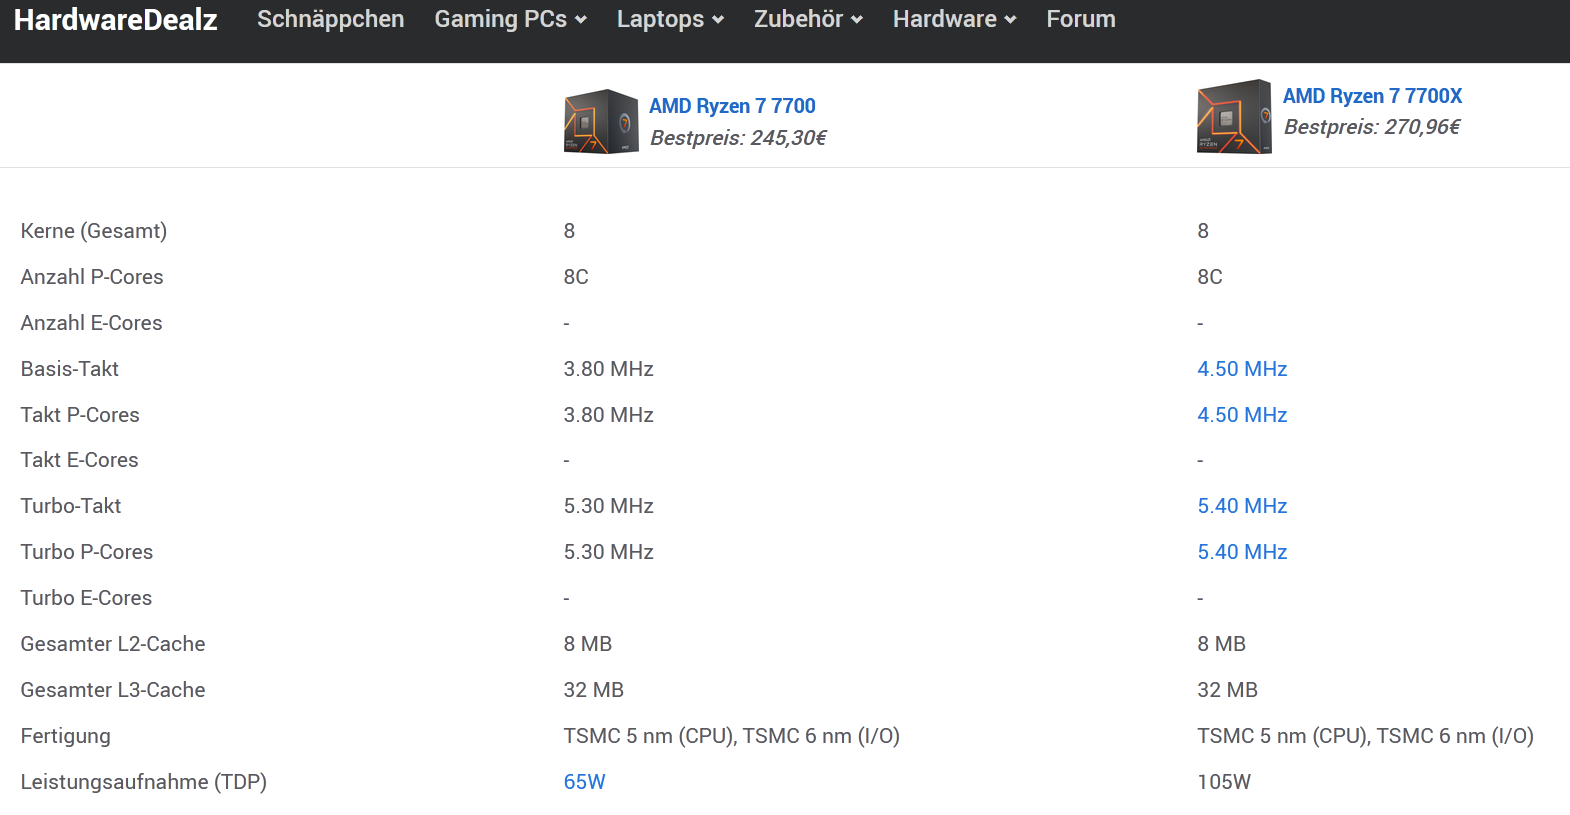Click the 7700X P-Cores value 8C
This screenshot has height=815, width=1570.
[x=1210, y=277]
